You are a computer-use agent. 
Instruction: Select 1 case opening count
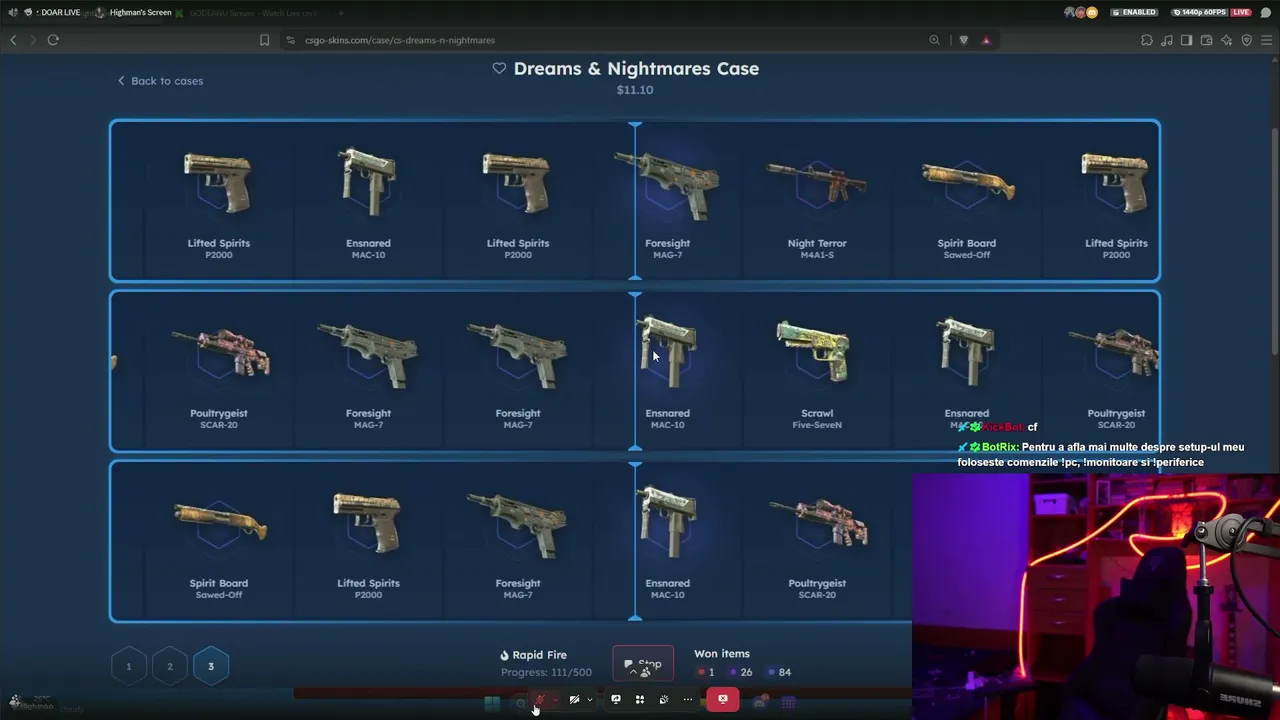tap(129, 666)
